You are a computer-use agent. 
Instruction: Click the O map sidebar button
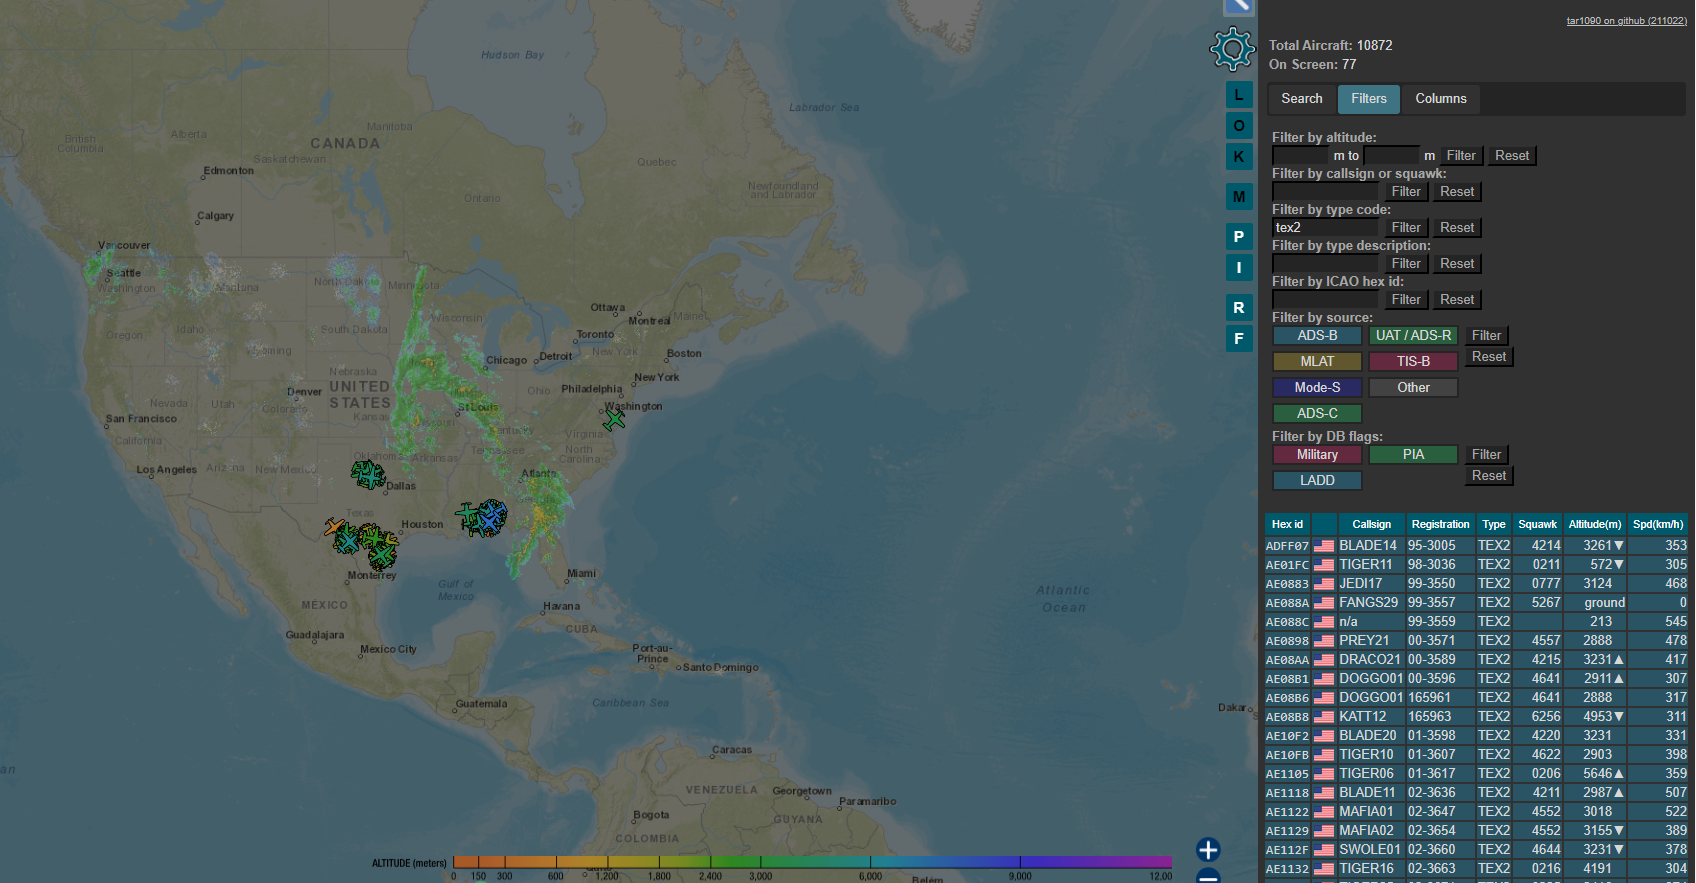pyautogui.click(x=1239, y=126)
